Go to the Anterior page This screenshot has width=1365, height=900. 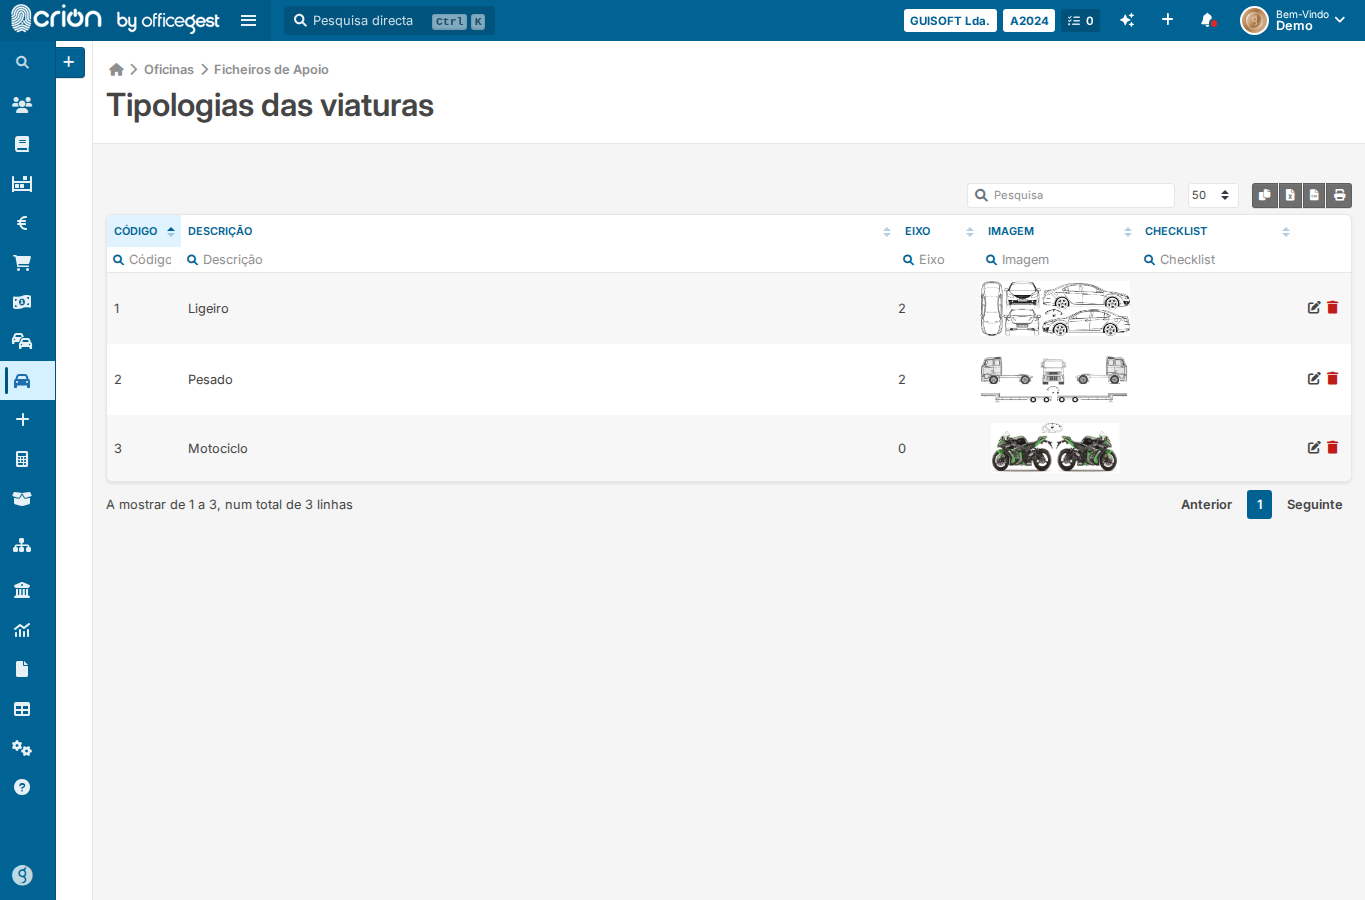(1206, 505)
